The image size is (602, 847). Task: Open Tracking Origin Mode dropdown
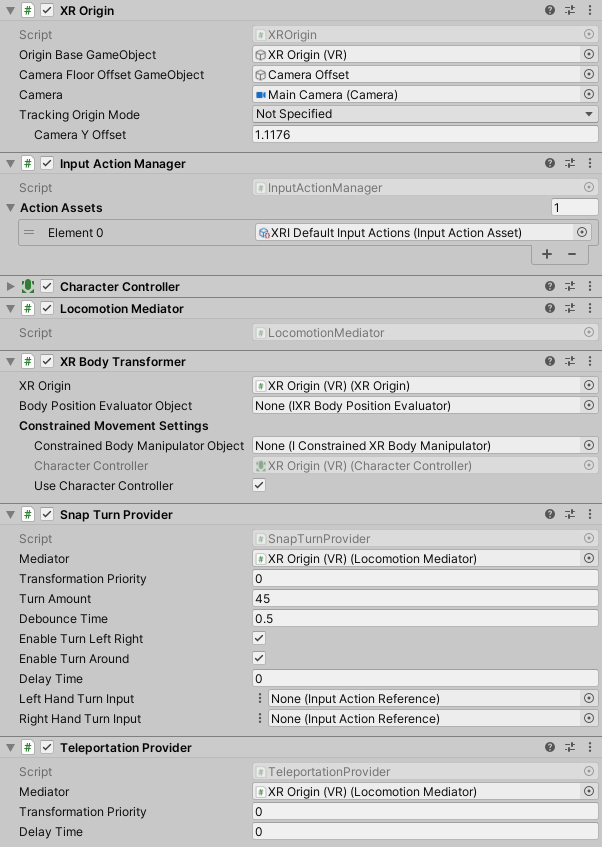click(x=425, y=115)
